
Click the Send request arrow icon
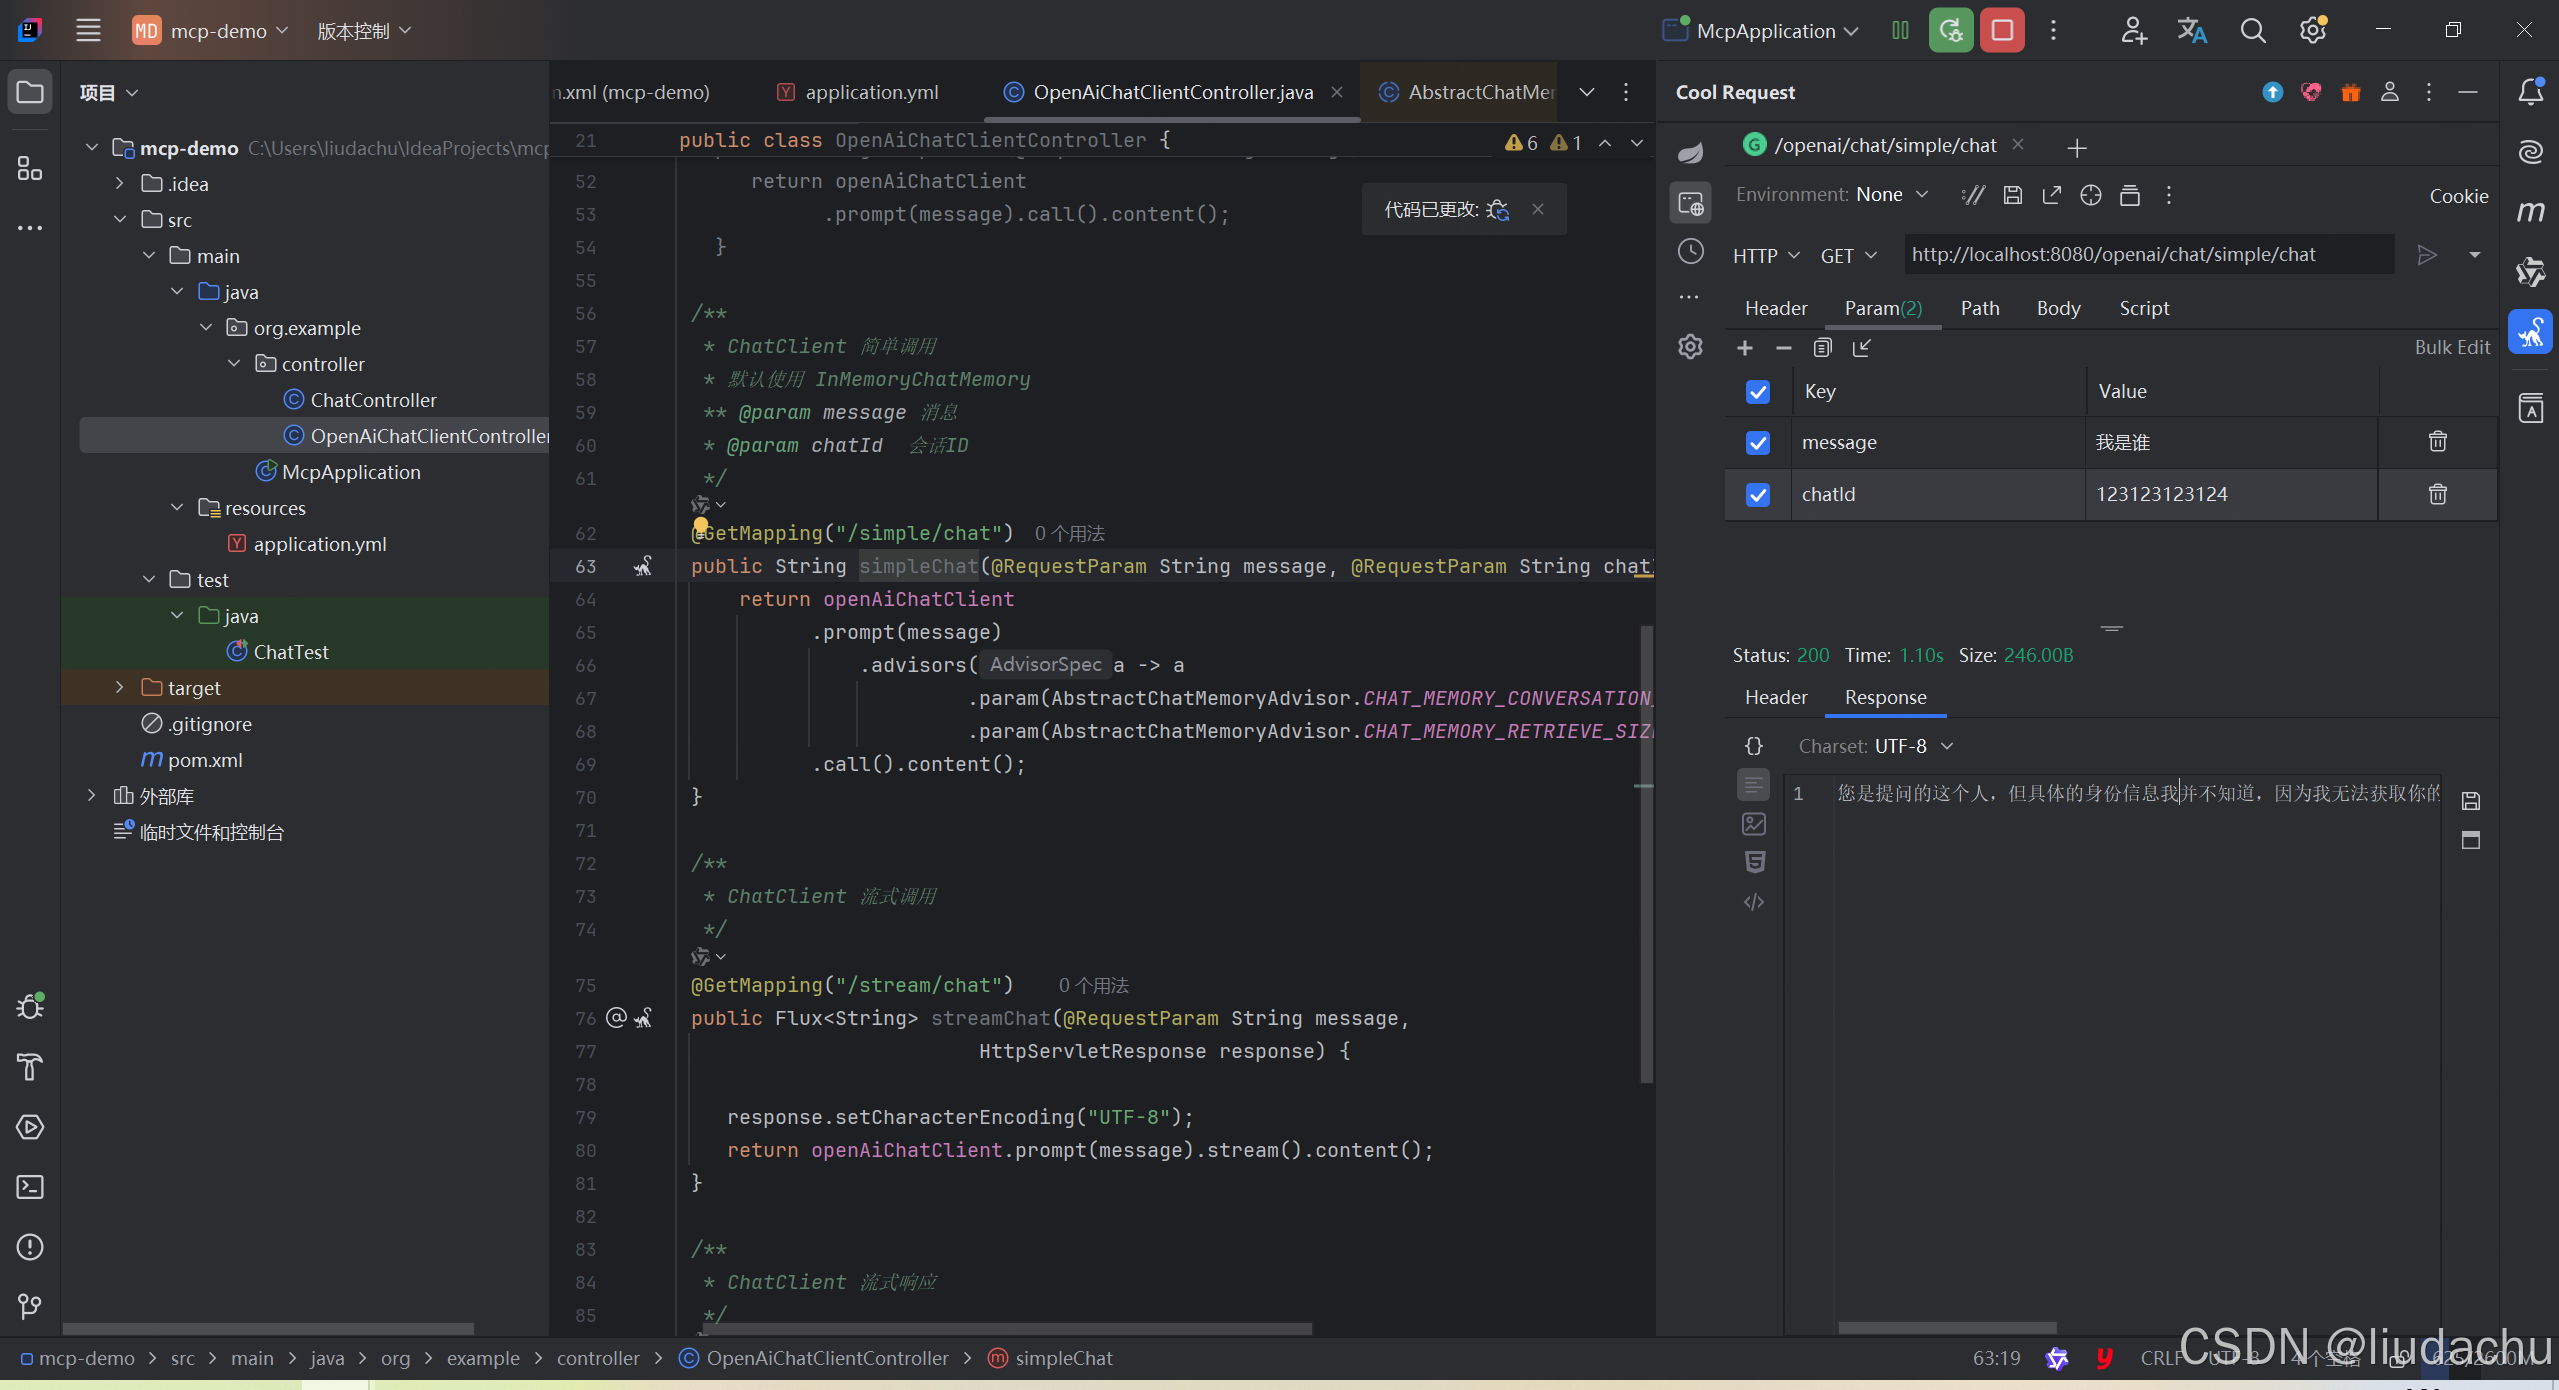point(2426,255)
